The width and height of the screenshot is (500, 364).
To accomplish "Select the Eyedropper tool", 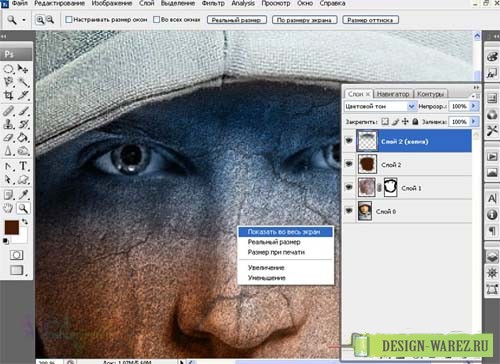I will tap(23, 194).
